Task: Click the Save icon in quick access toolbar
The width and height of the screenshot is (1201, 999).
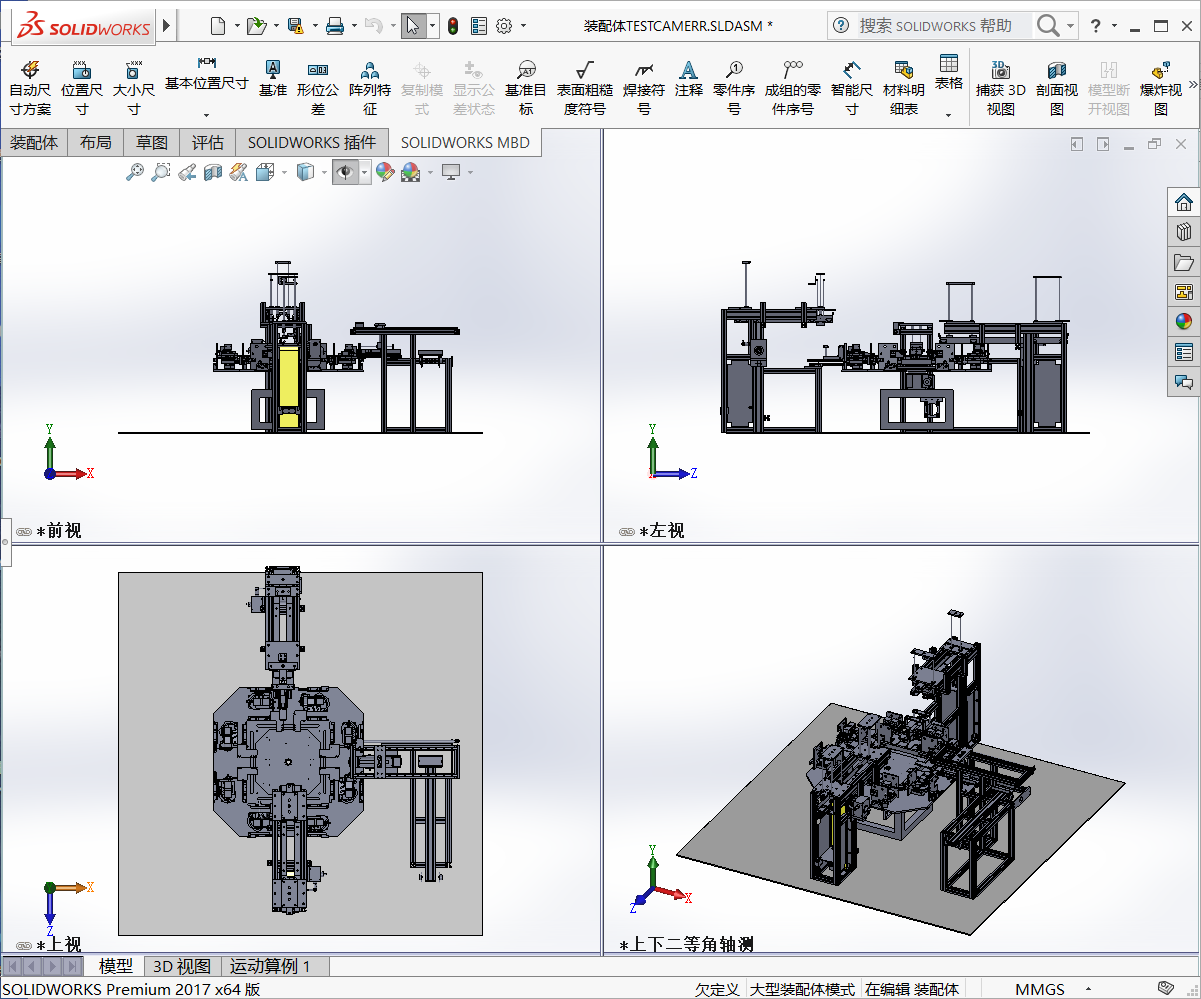Action: point(295,26)
